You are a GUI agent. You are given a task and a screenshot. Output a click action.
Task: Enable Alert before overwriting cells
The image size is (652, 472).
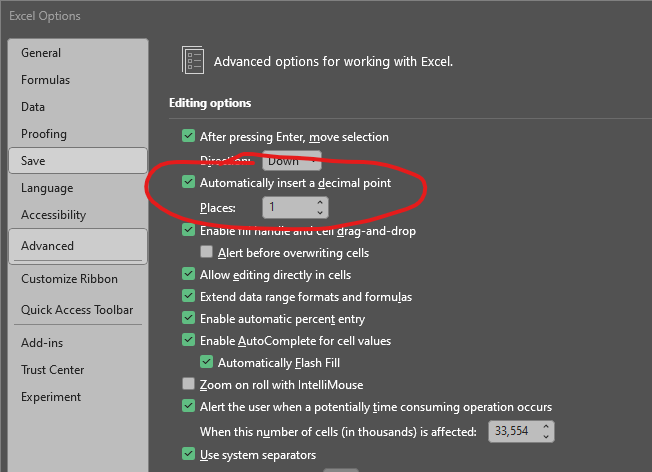(206, 252)
